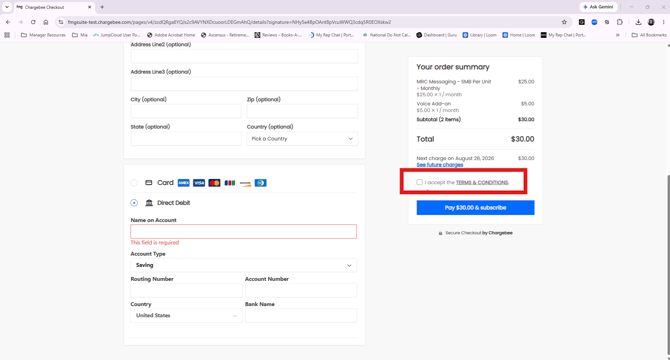Open the apps grid in bookmarks bar

(7, 35)
